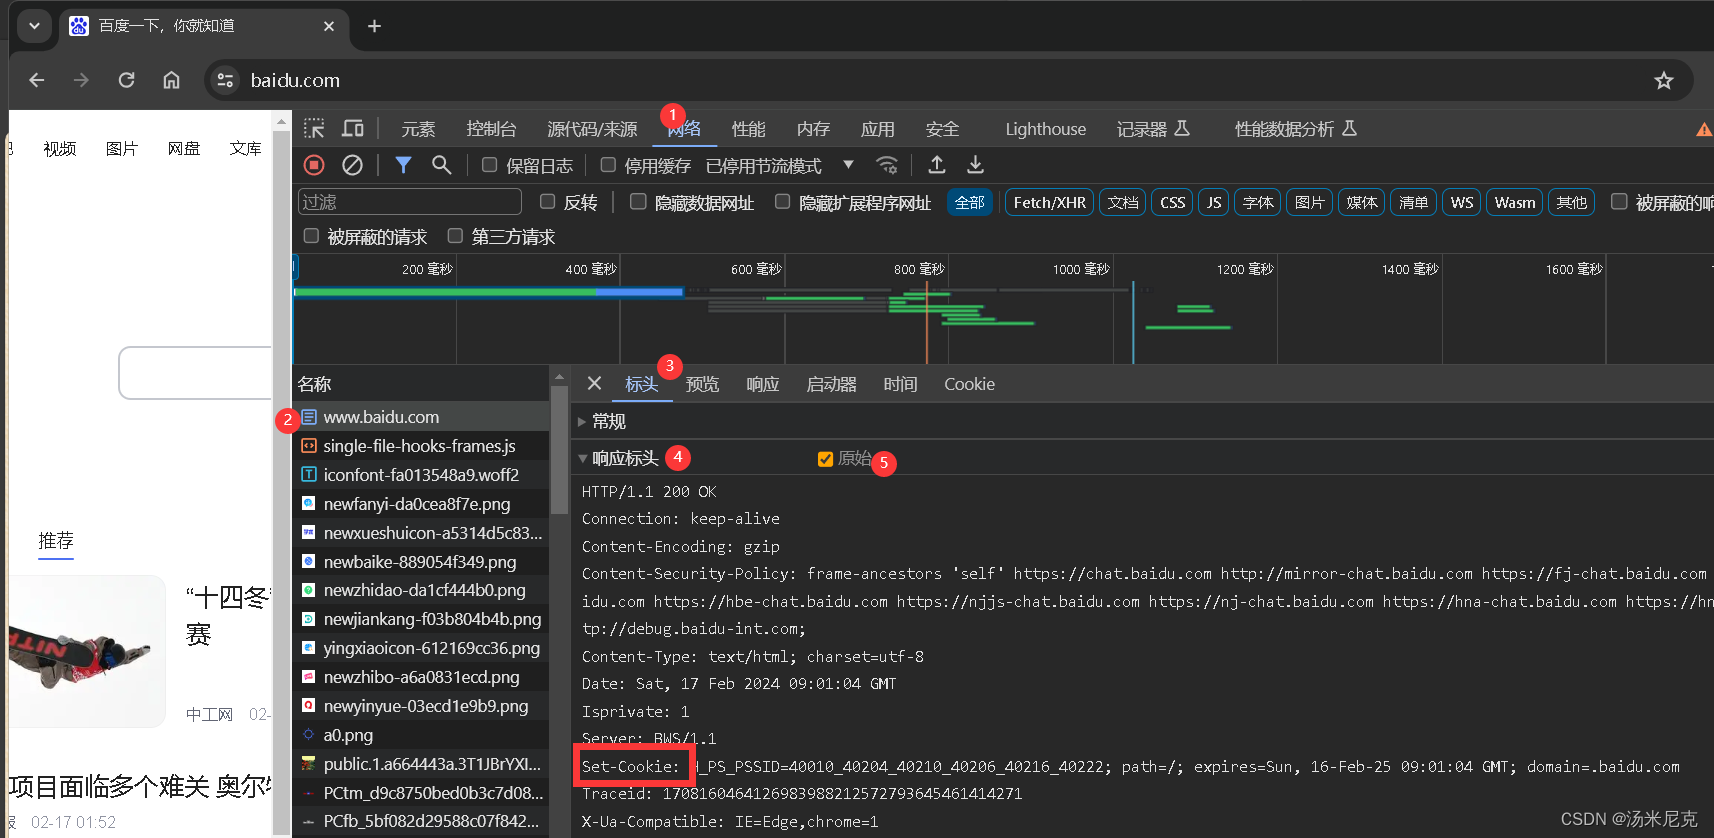Switch to the 元素 panel tab
Viewport: 1714px width, 838px height.
tap(418, 129)
